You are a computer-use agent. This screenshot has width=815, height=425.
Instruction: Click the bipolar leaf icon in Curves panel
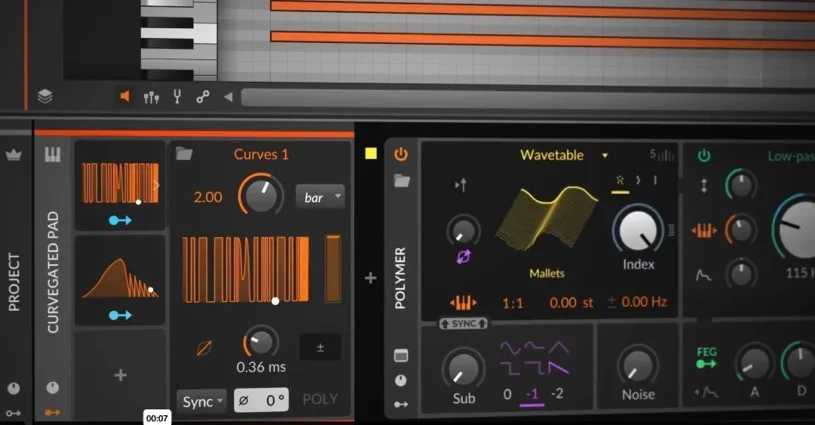(x=204, y=348)
